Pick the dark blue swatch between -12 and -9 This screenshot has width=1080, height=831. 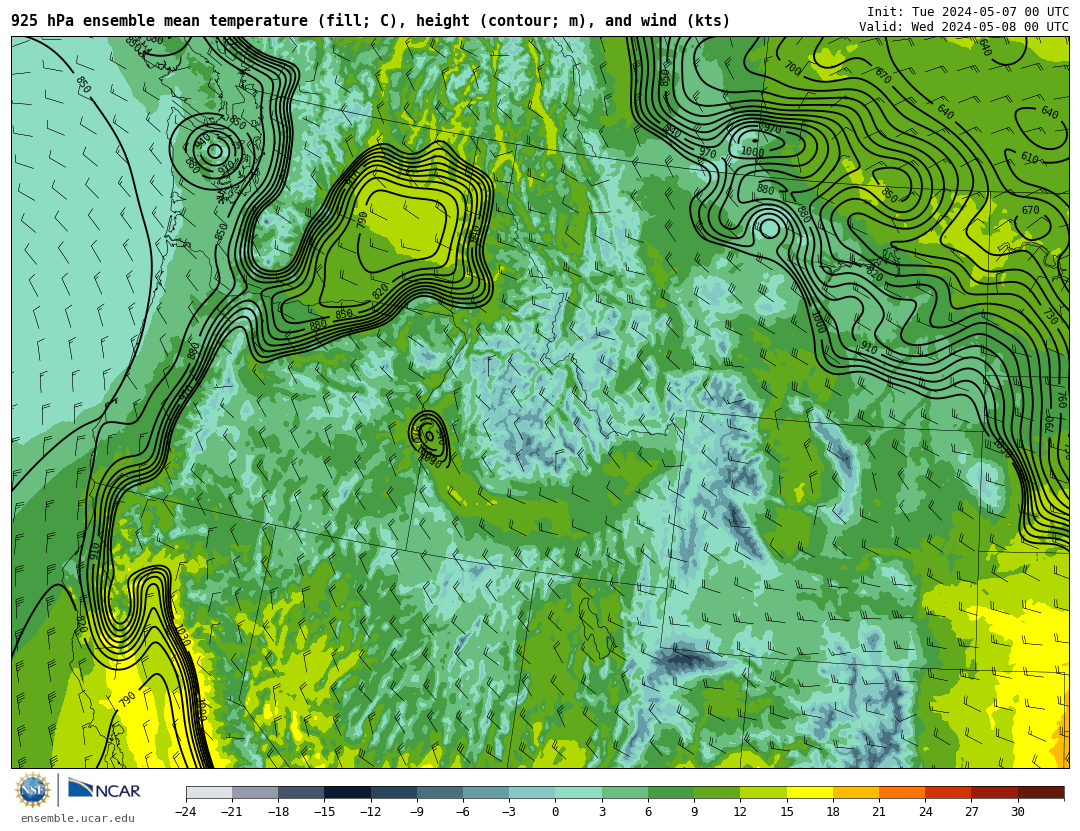click(394, 792)
